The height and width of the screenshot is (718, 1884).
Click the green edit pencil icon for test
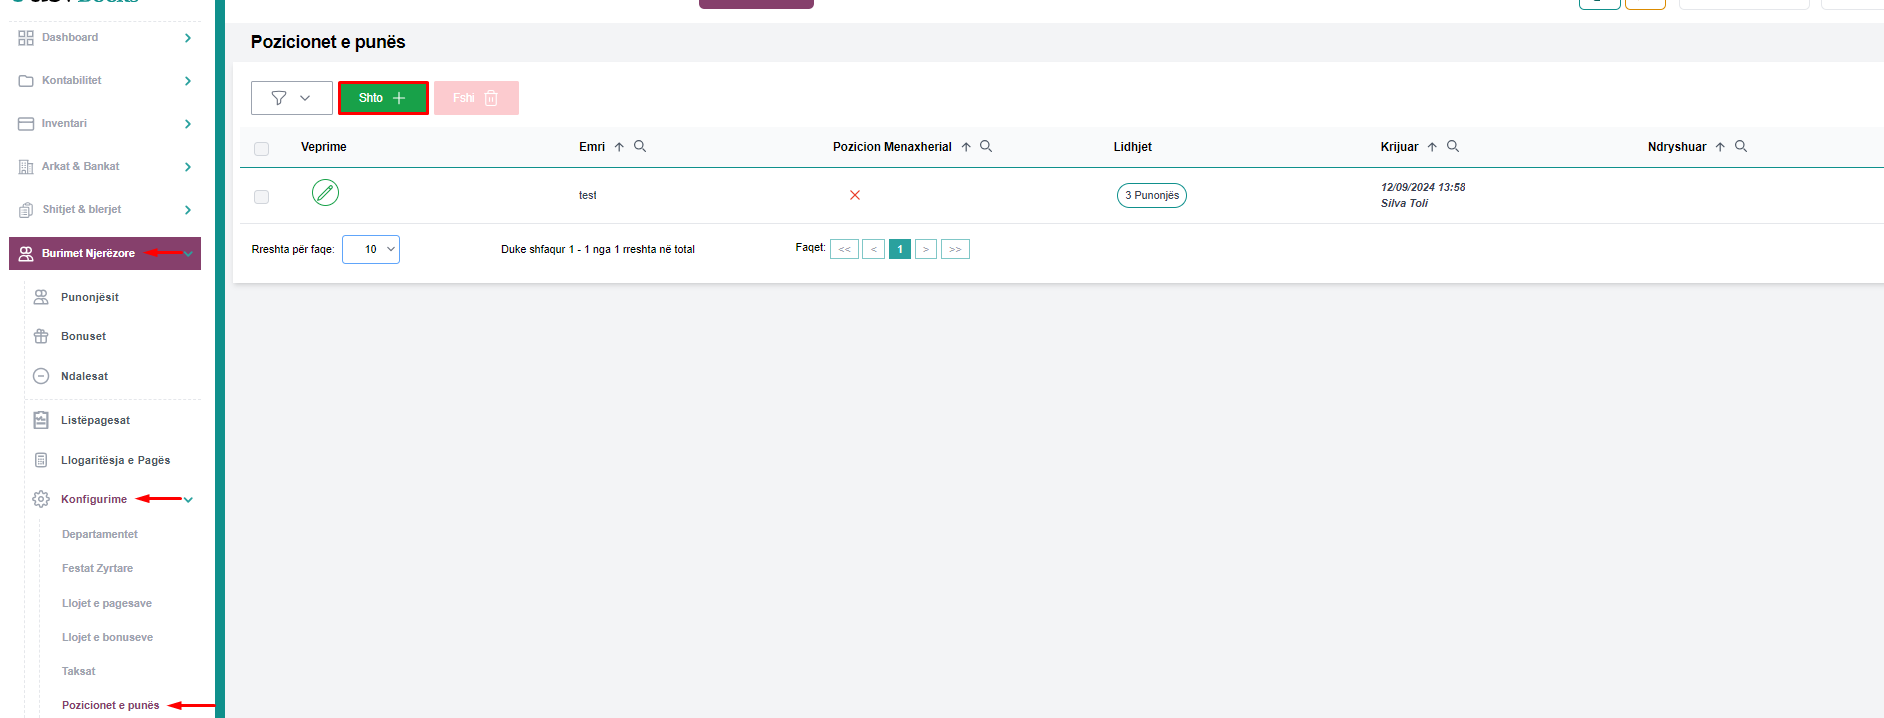coord(325,192)
